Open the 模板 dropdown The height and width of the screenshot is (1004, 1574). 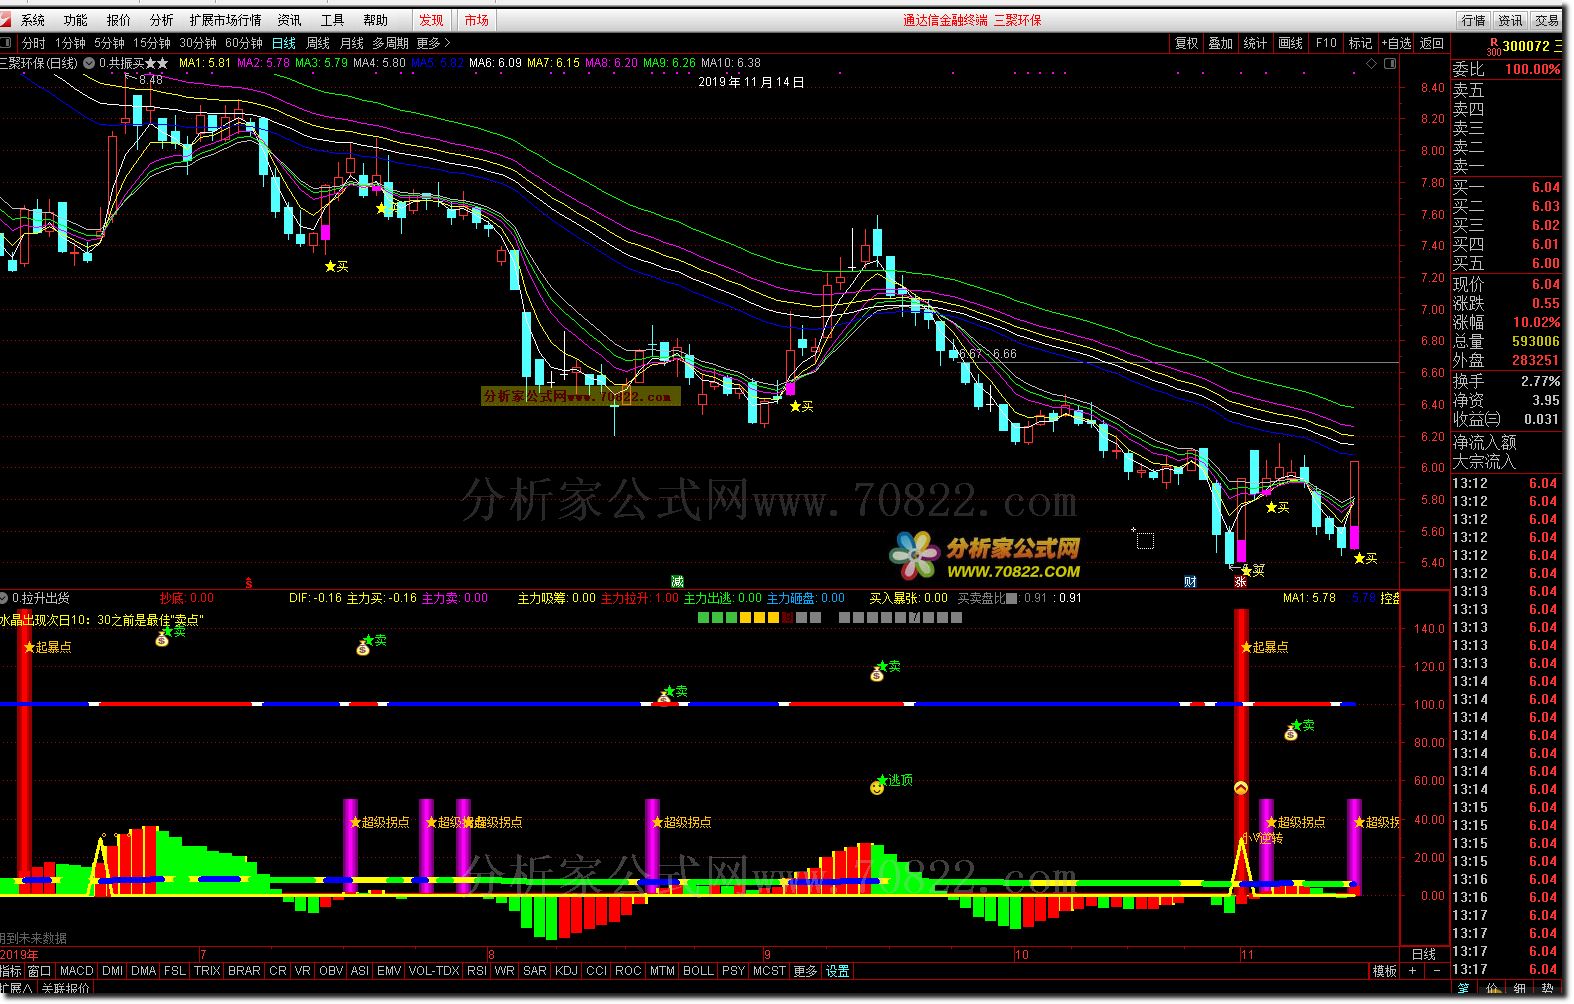click(x=1384, y=971)
